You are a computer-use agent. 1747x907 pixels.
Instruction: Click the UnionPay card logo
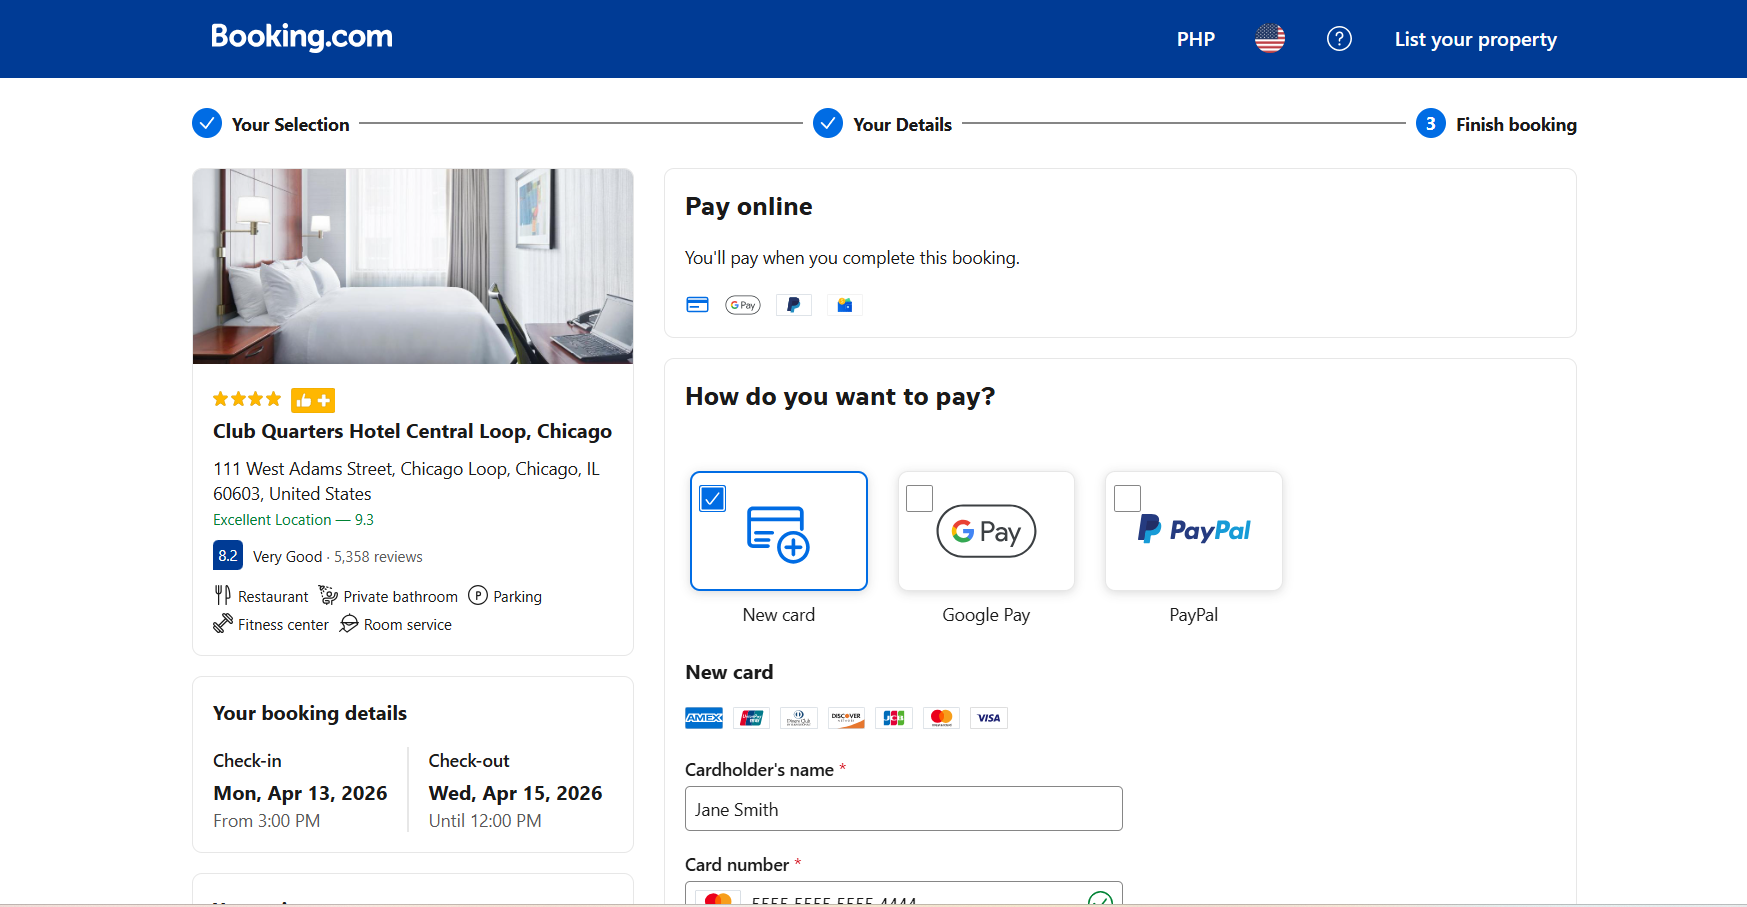coord(751,718)
